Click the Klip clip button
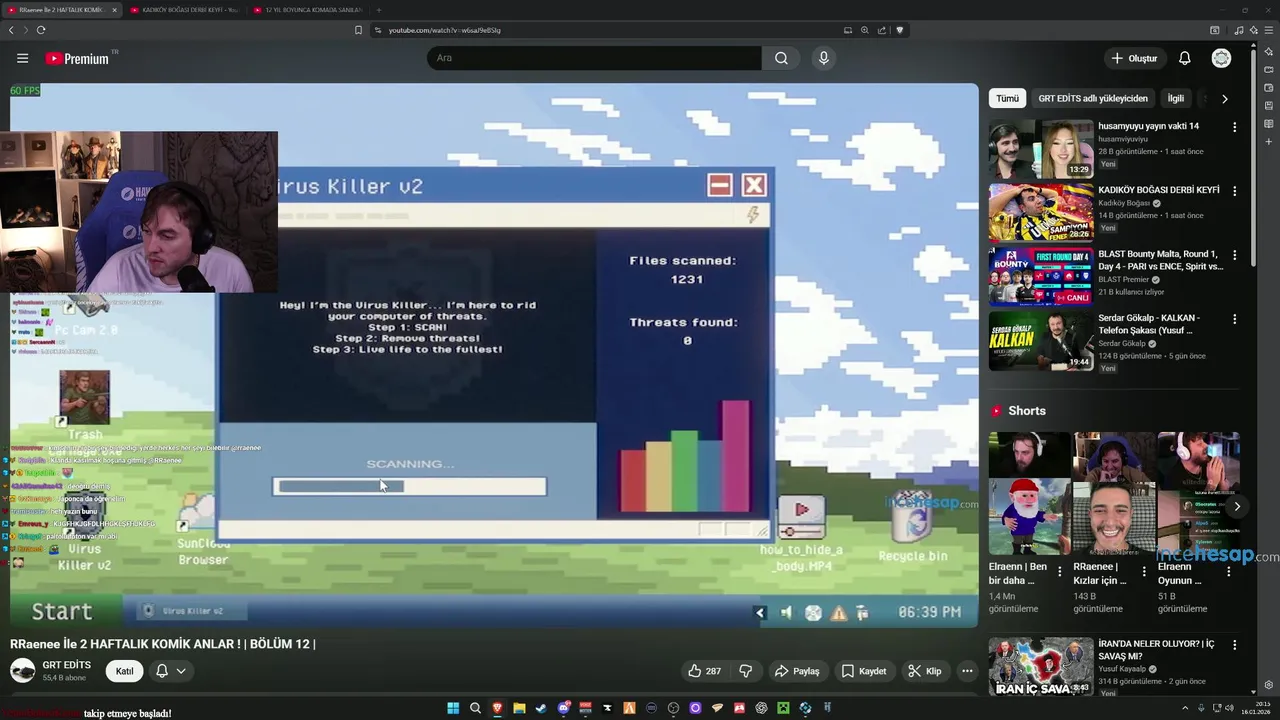 (x=924, y=671)
